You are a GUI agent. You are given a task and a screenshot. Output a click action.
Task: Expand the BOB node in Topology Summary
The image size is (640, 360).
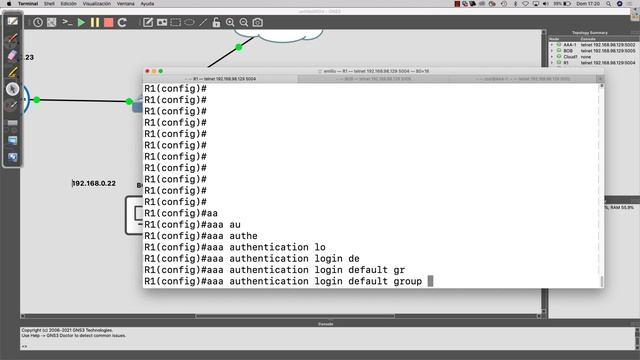pos(552,51)
